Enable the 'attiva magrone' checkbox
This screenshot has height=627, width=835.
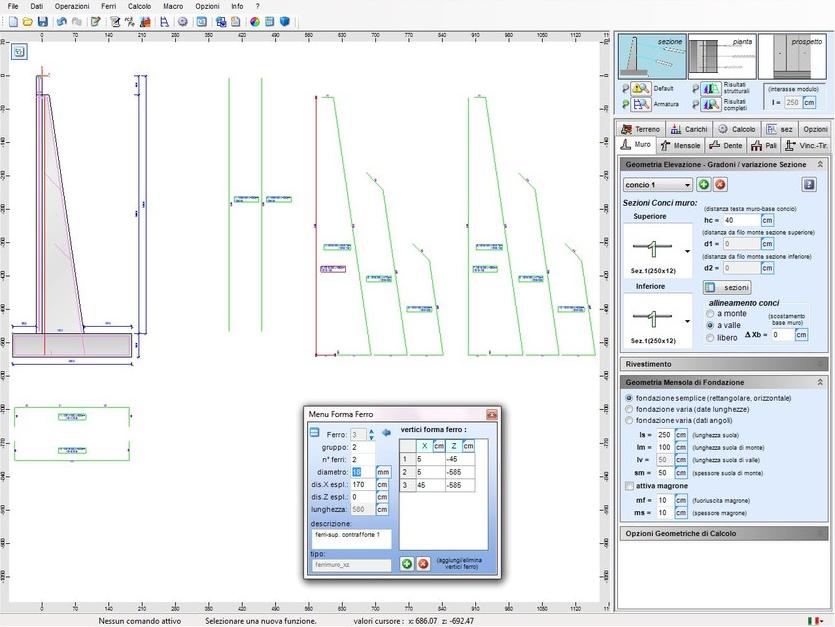[628, 486]
